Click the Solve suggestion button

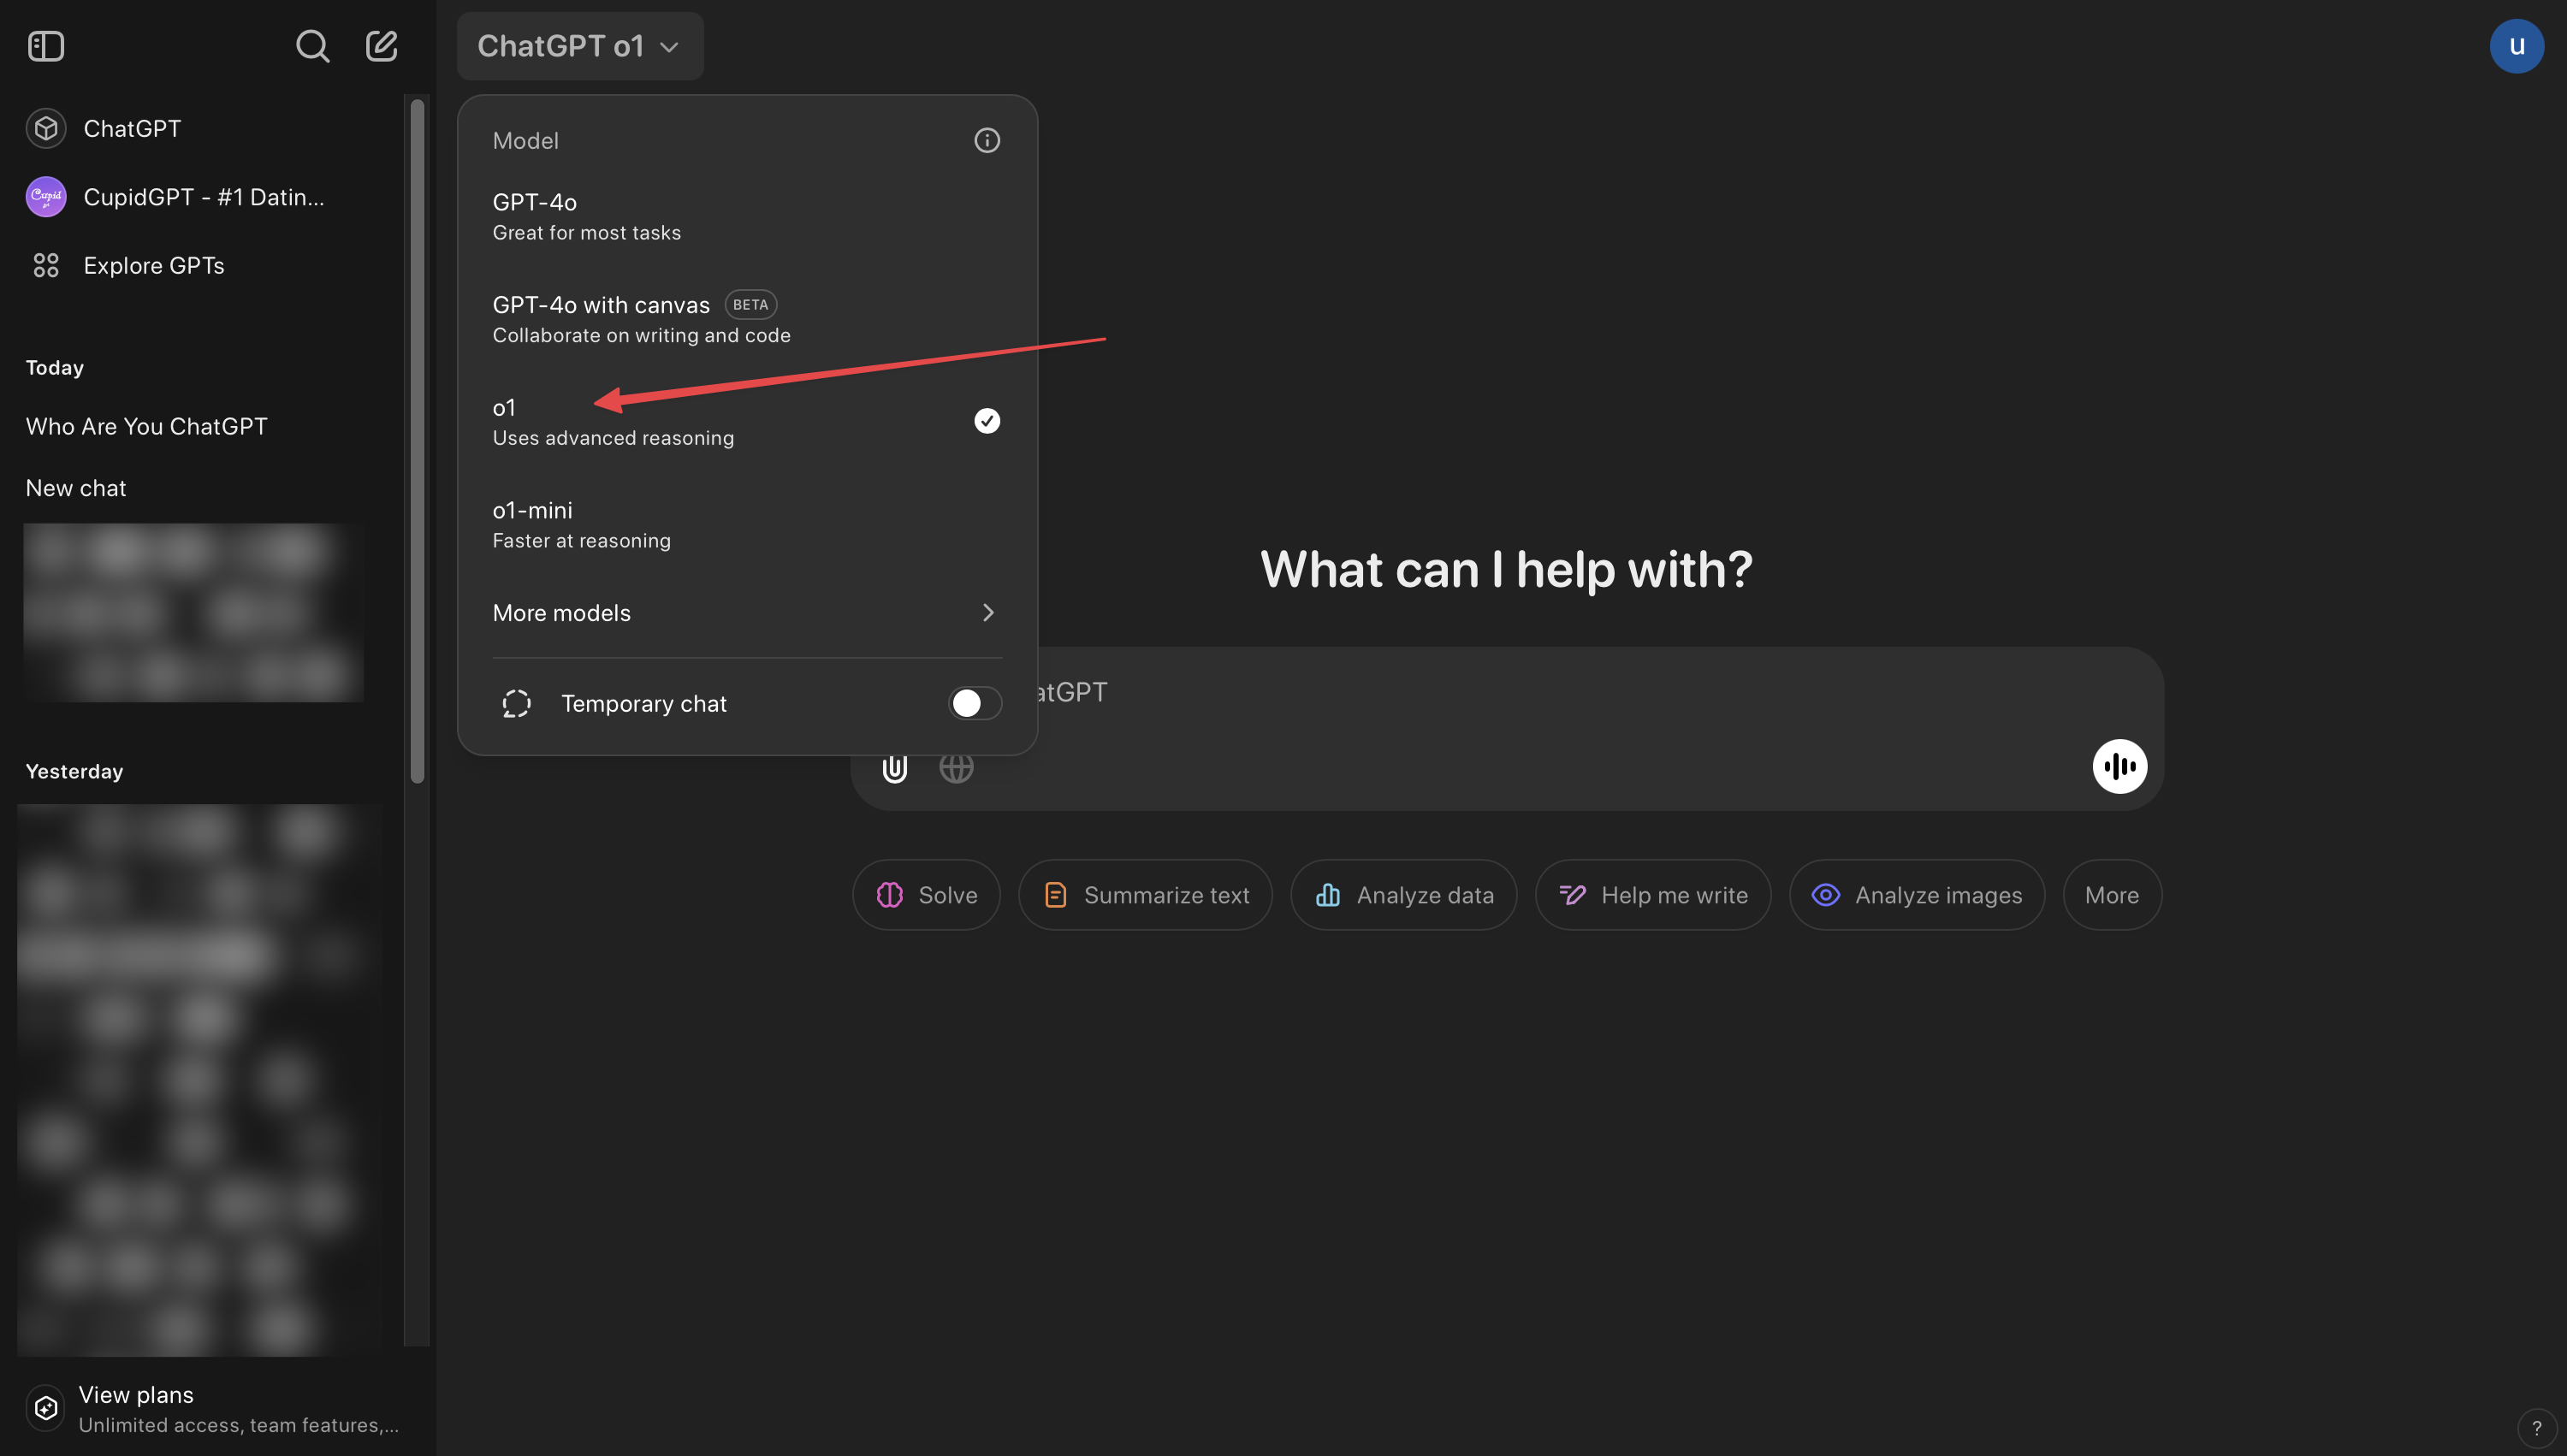point(926,895)
